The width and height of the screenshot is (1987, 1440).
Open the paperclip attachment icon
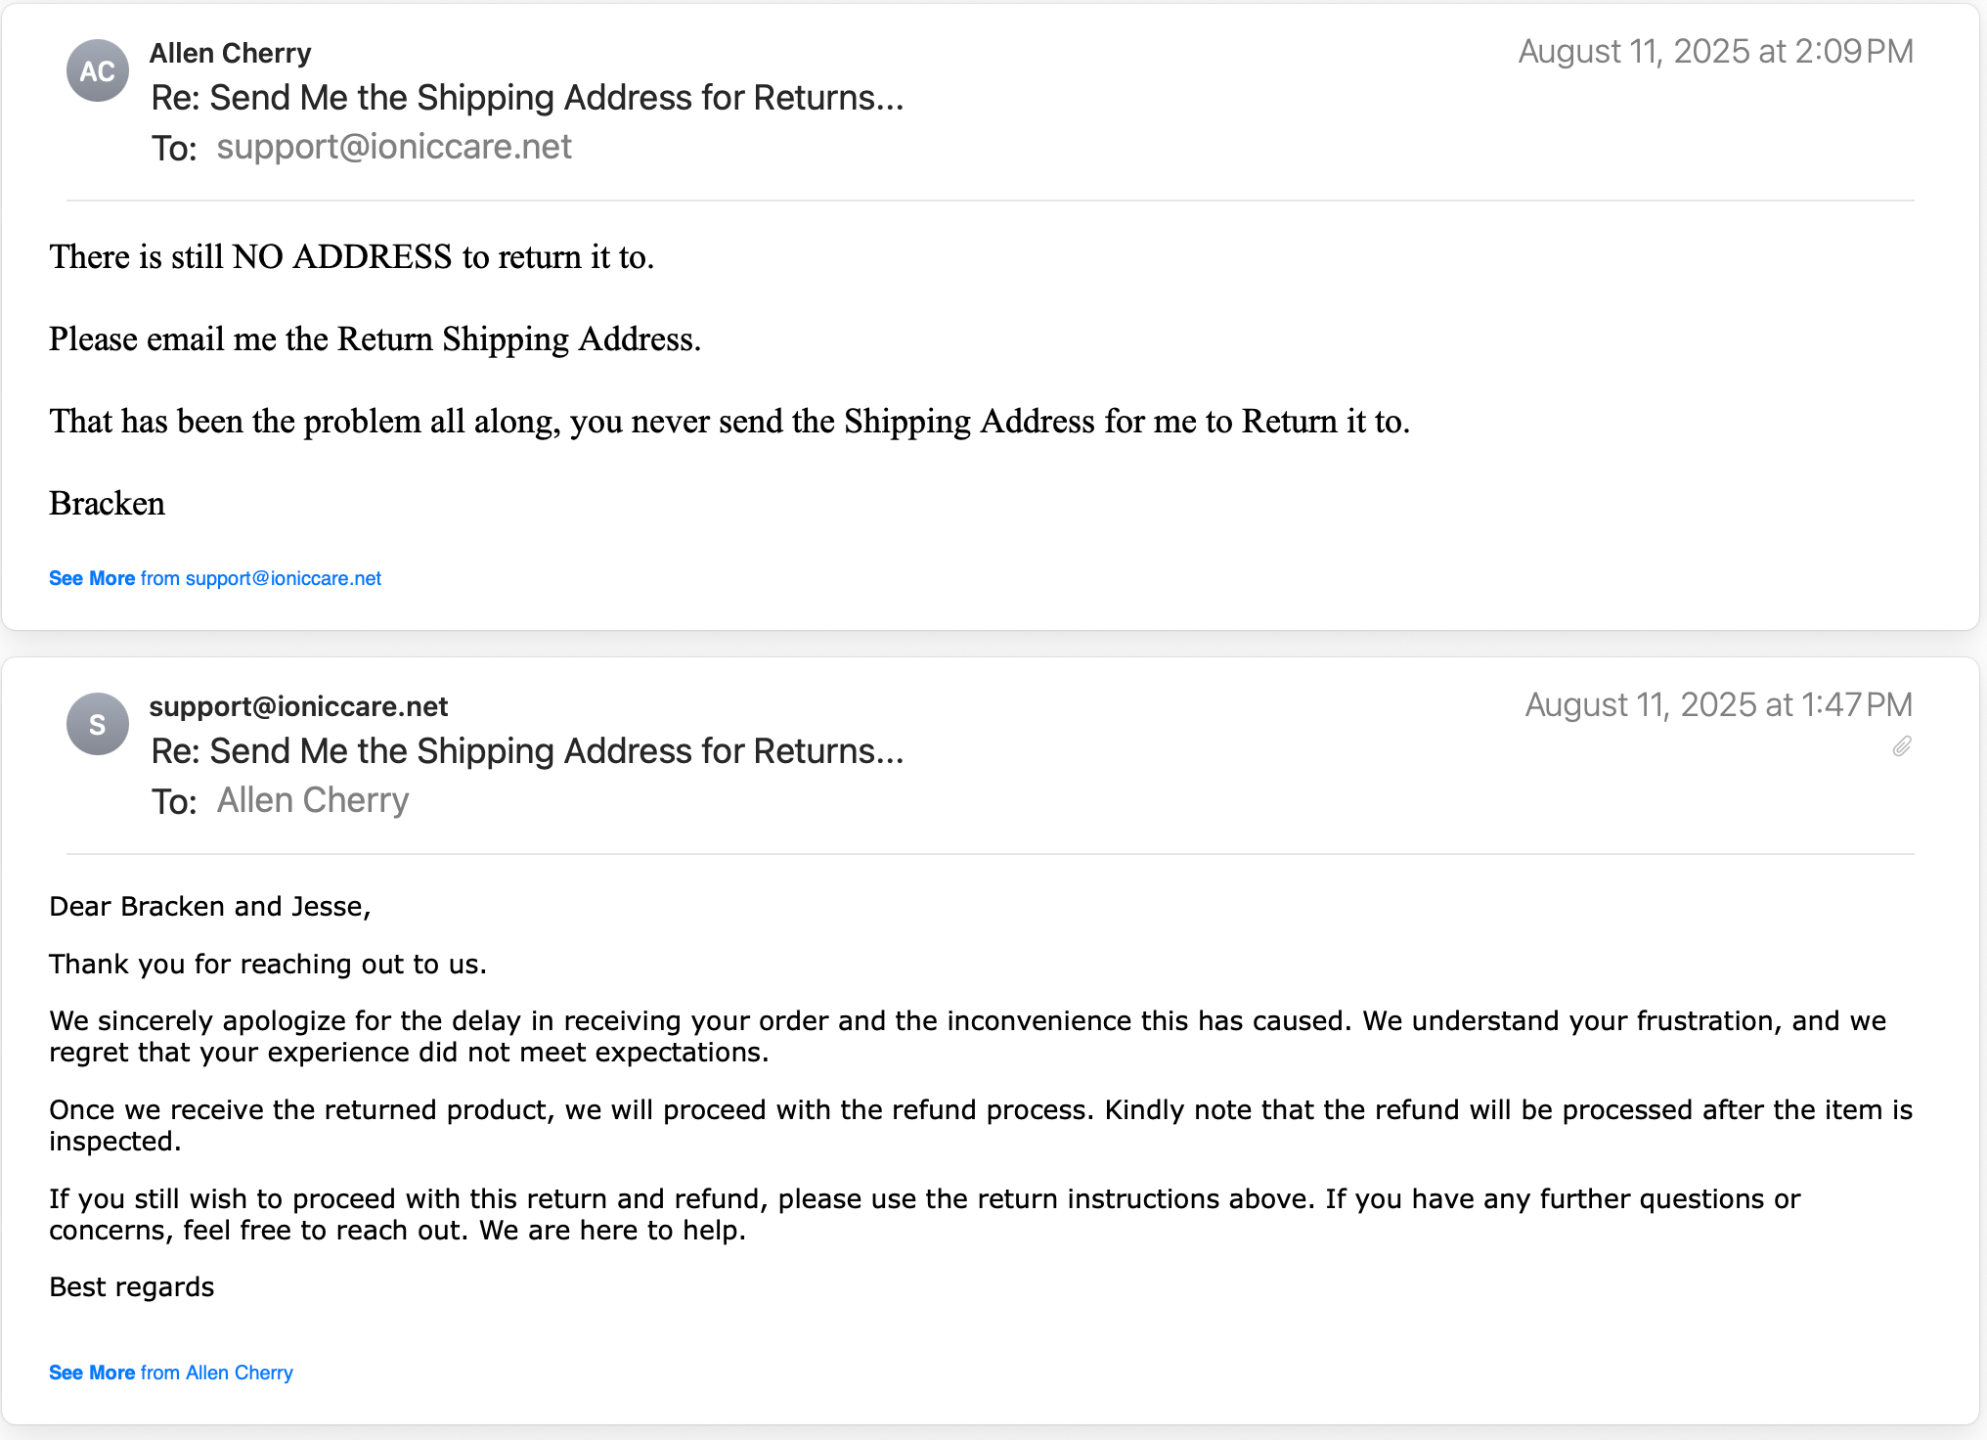click(1901, 747)
